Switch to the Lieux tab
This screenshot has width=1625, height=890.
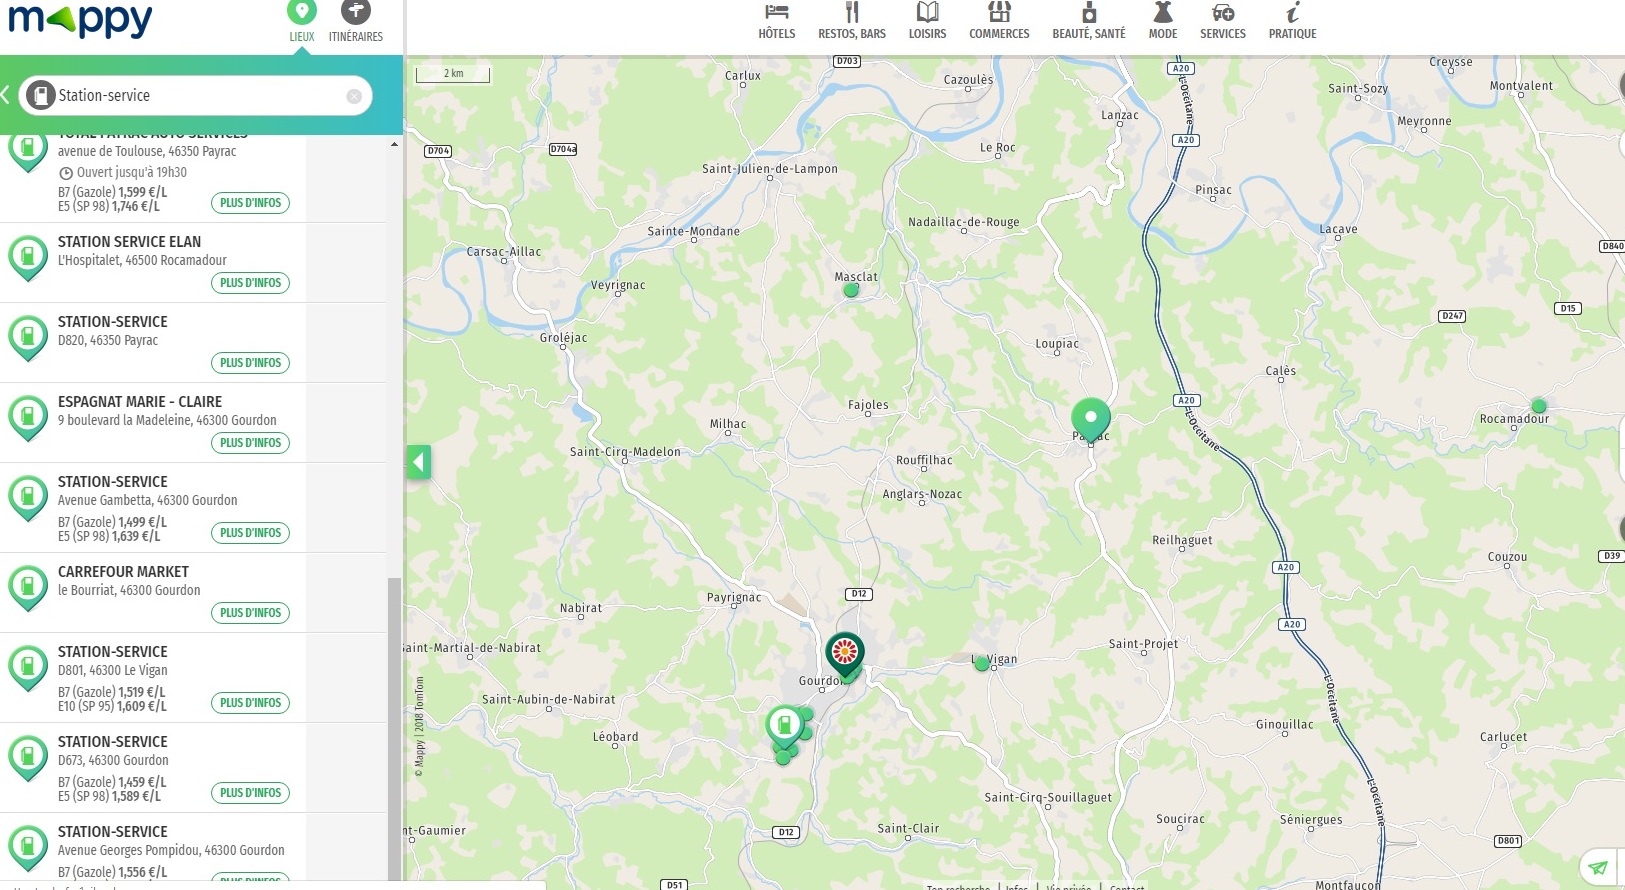point(301,22)
